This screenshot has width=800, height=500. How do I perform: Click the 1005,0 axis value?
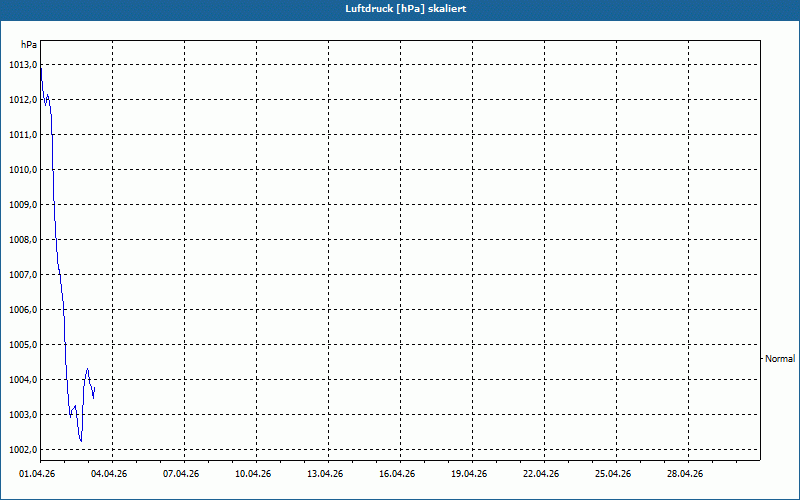pos(23,345)
